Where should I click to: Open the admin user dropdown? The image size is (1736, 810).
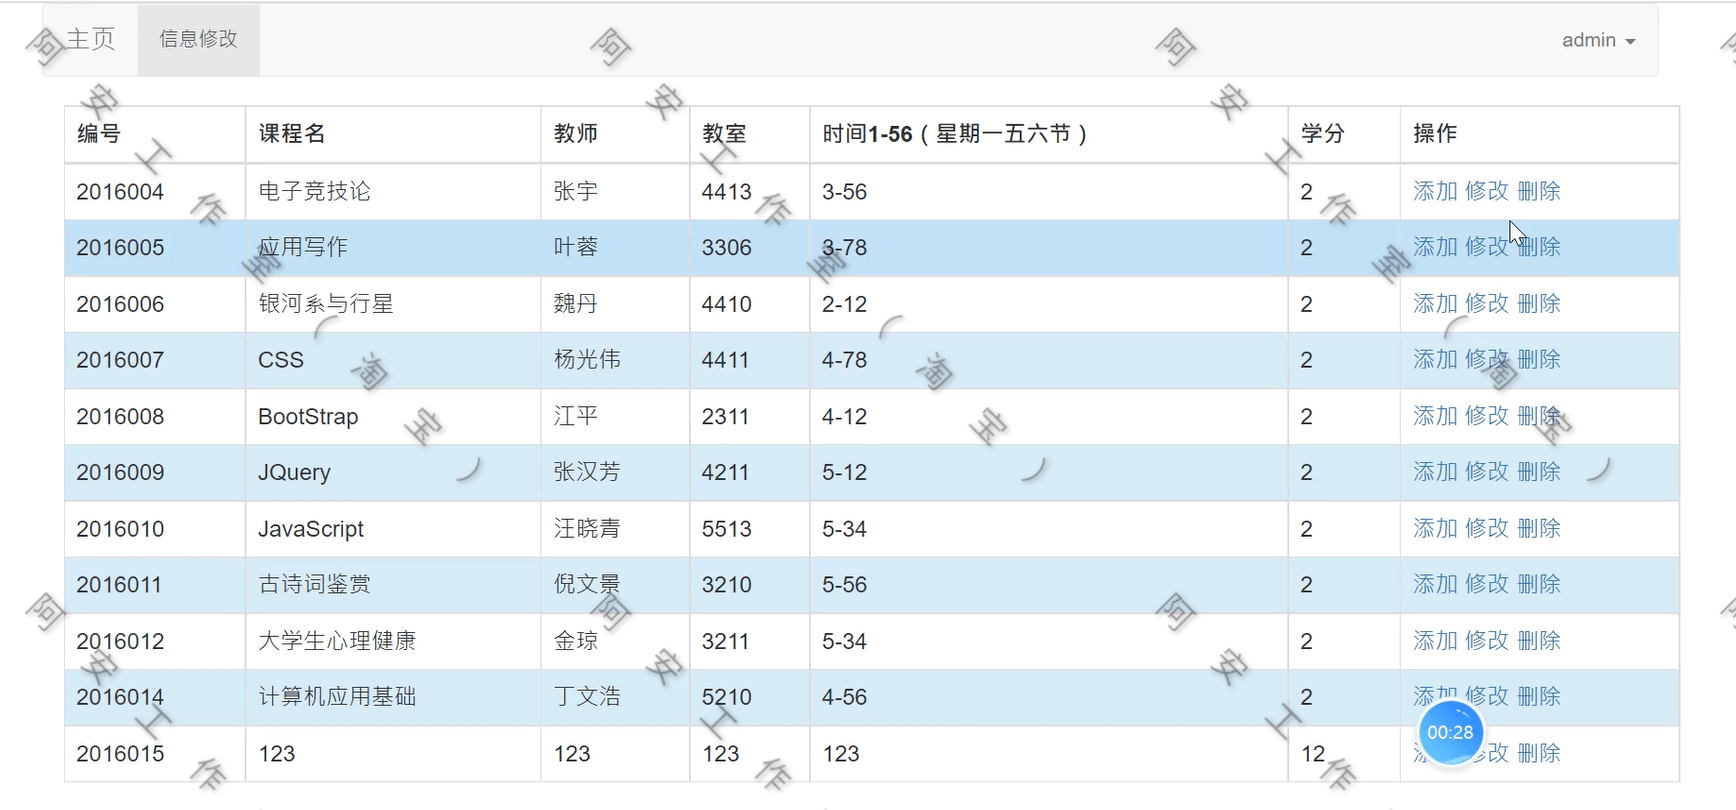point(1598,40)
